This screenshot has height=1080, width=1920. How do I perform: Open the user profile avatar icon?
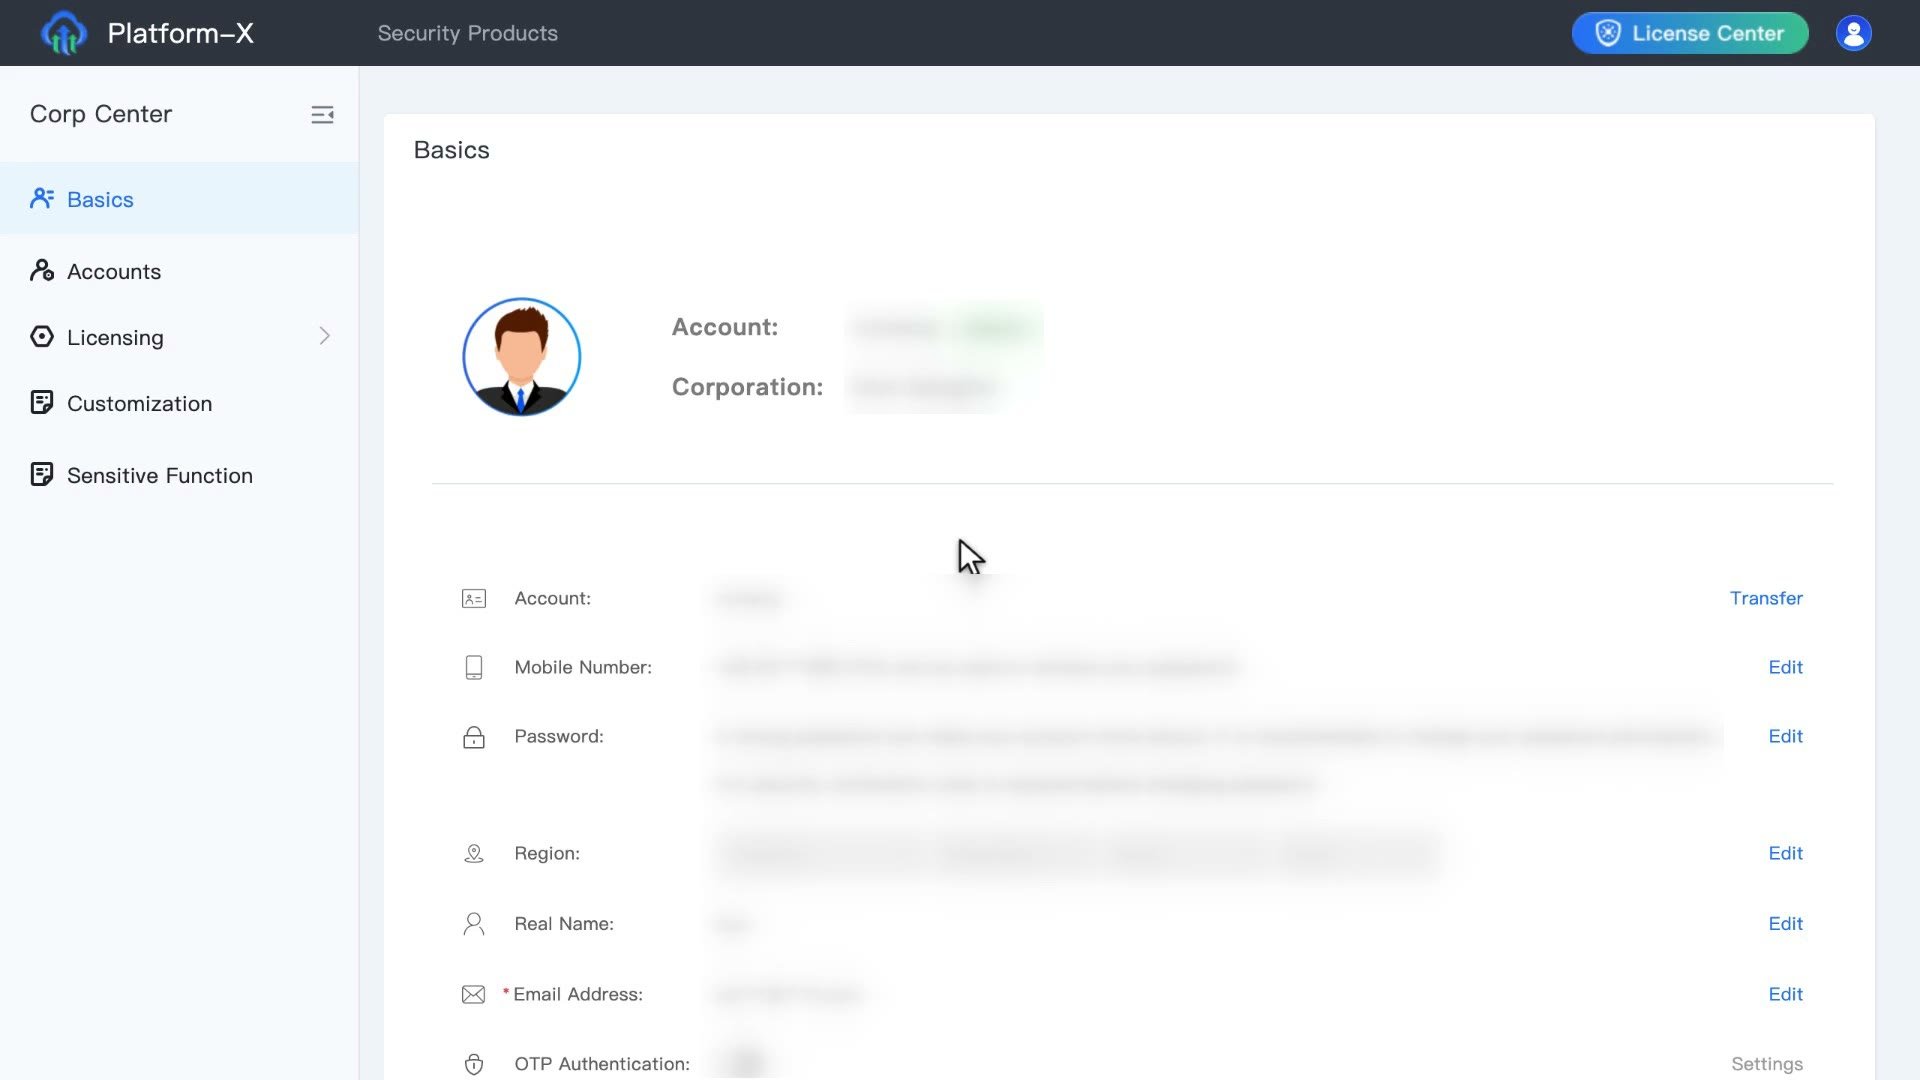coord(1853,33)
